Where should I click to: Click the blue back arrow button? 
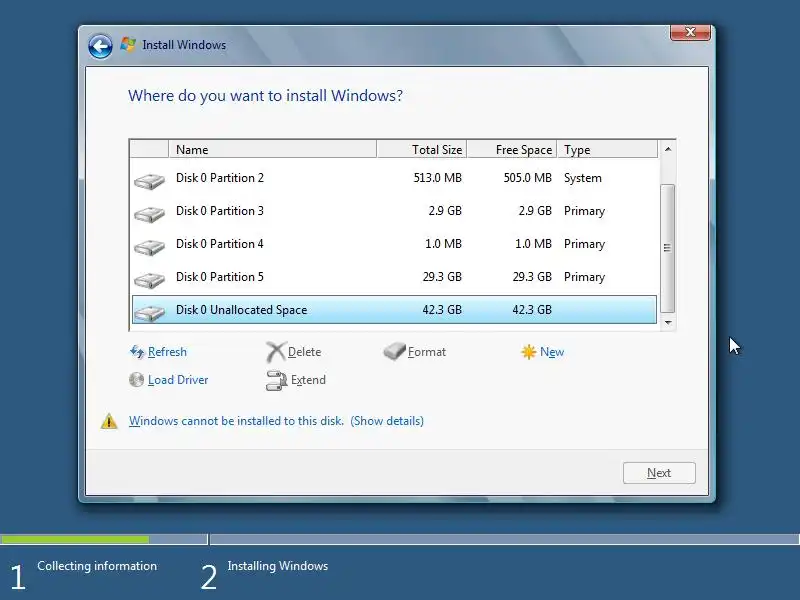[x=100, y=47]
